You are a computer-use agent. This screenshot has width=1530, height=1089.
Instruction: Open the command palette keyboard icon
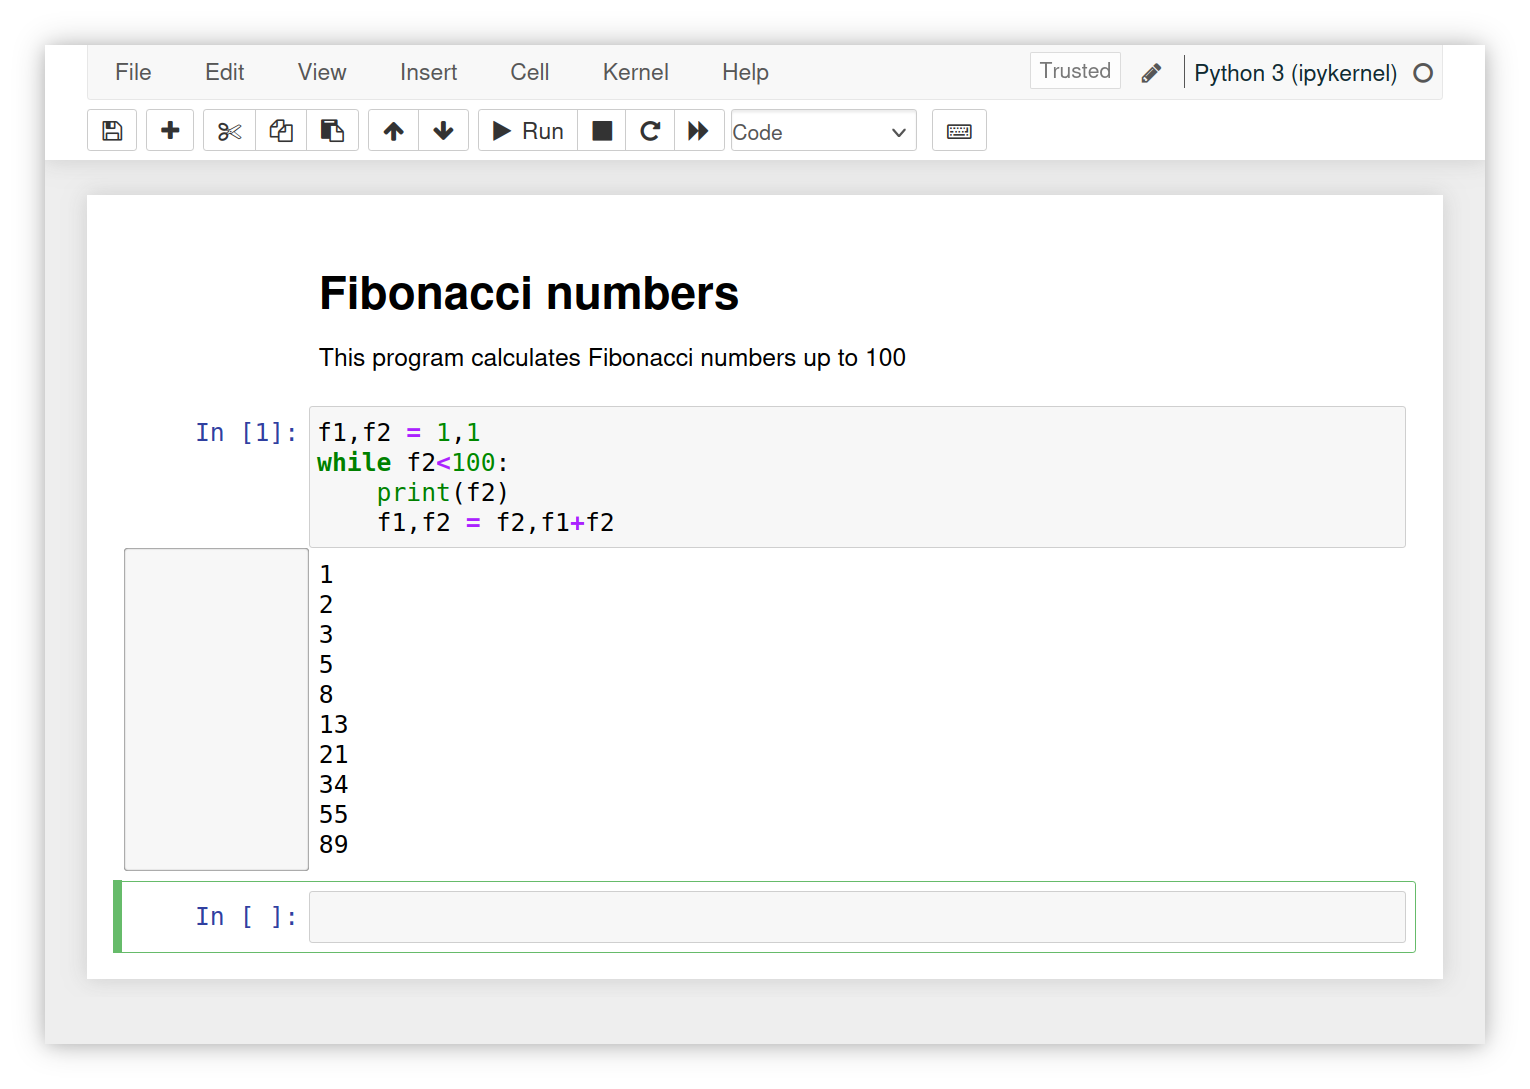pos(959,131)
